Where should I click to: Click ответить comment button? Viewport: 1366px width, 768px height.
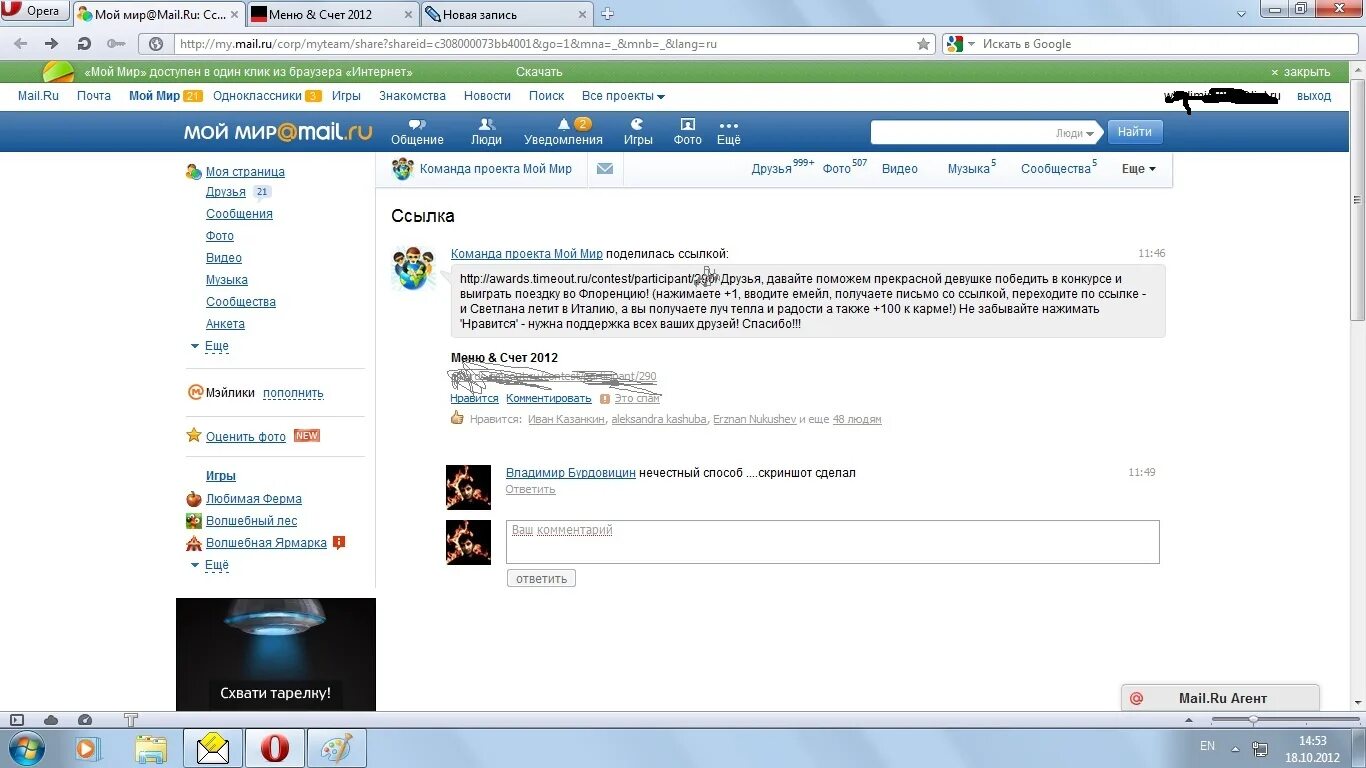pyautogui.click(x=541, y=578)
